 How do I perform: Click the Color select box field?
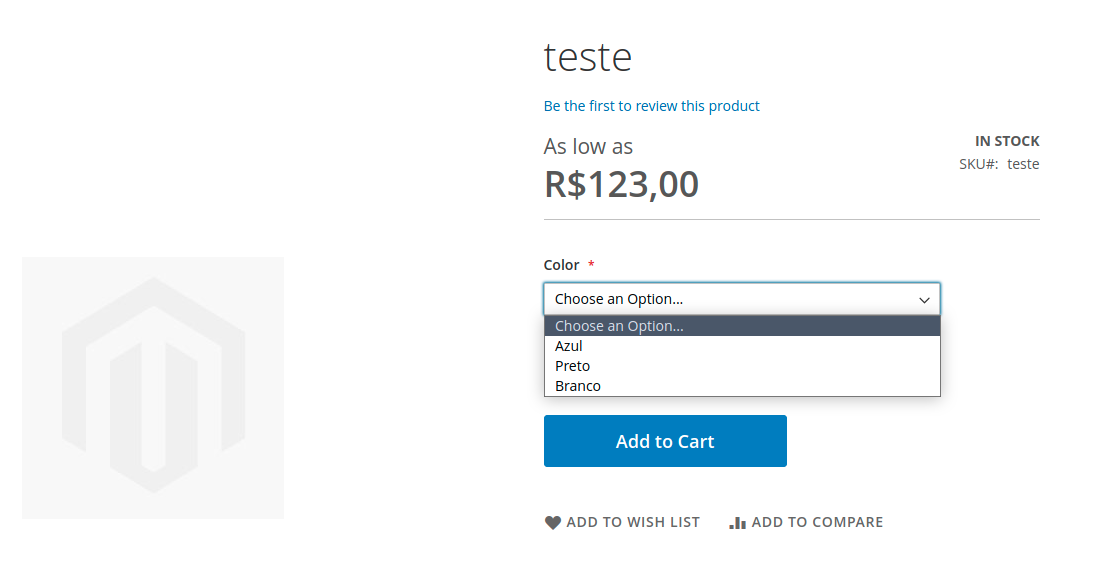pyautogui.click(x=742, y=299)
